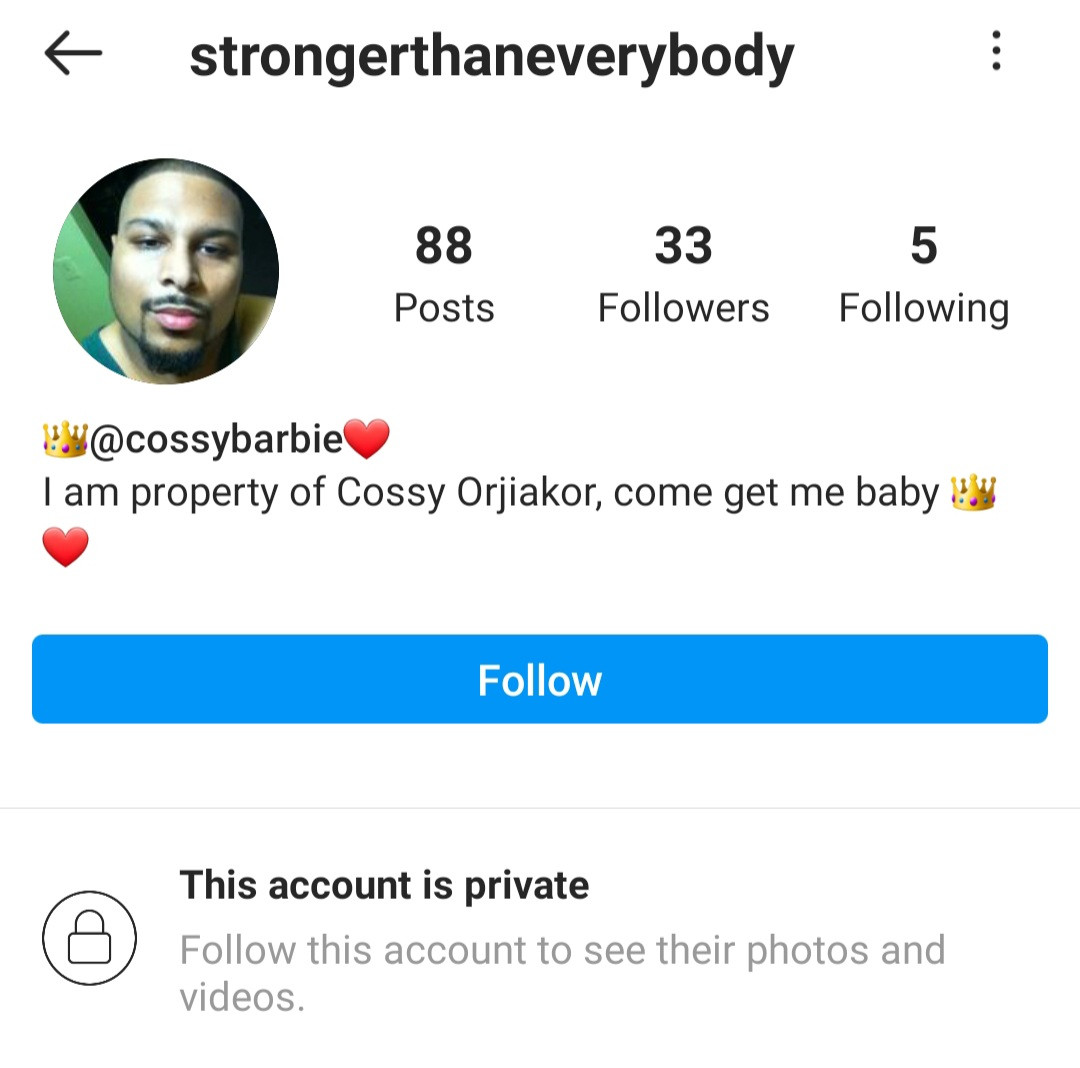
Task: Open the profile picture
Action: [x=166, y=271]
